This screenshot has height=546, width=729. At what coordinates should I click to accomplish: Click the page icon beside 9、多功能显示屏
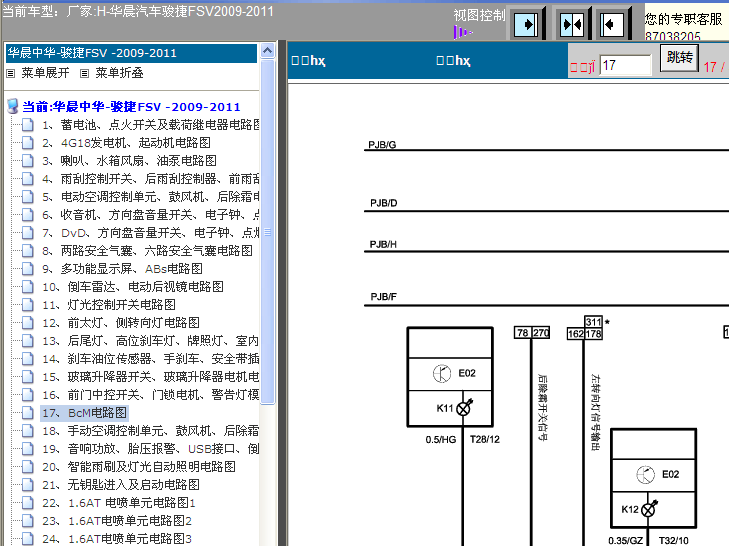[x=28, y=269]
